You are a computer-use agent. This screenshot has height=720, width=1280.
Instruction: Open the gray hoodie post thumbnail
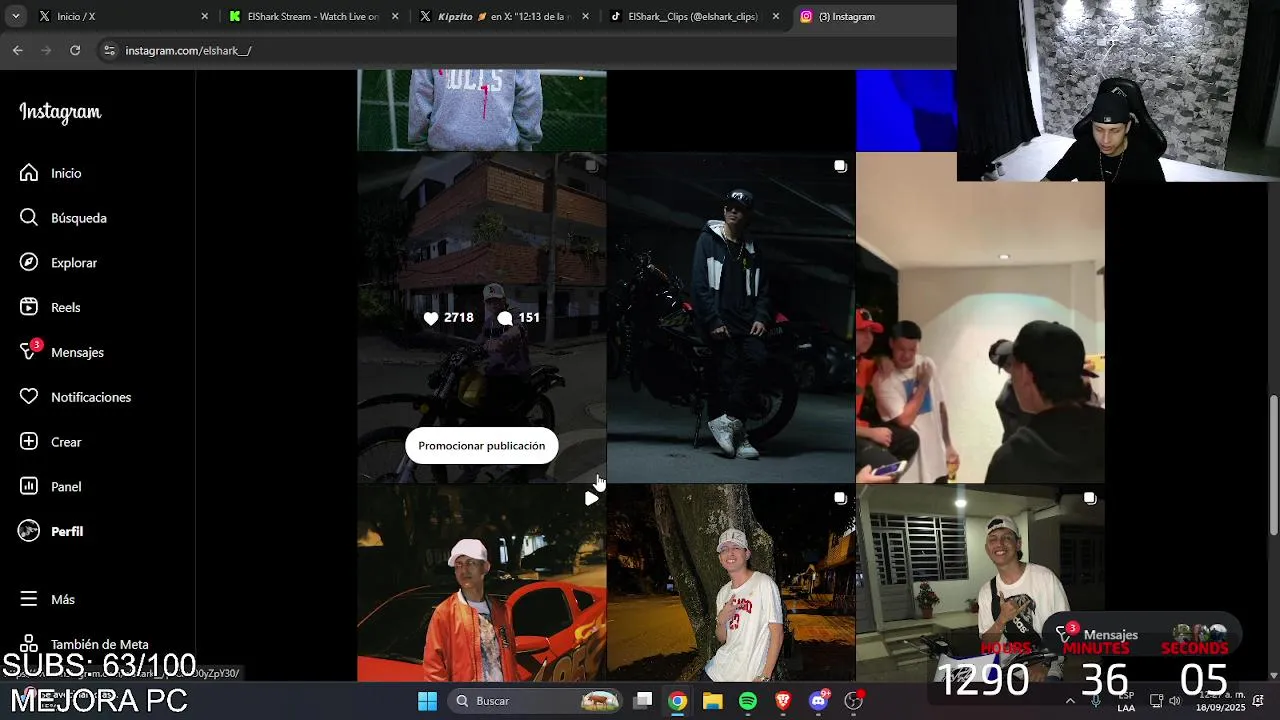pyautogui.click(x=482, y=110)
